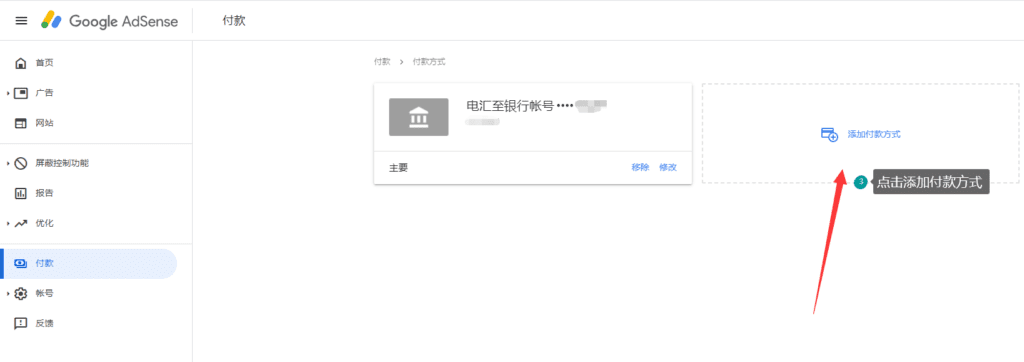Click the ads icon beside 广告
The height and width of the screenshot is (362, 1024).
21,93
